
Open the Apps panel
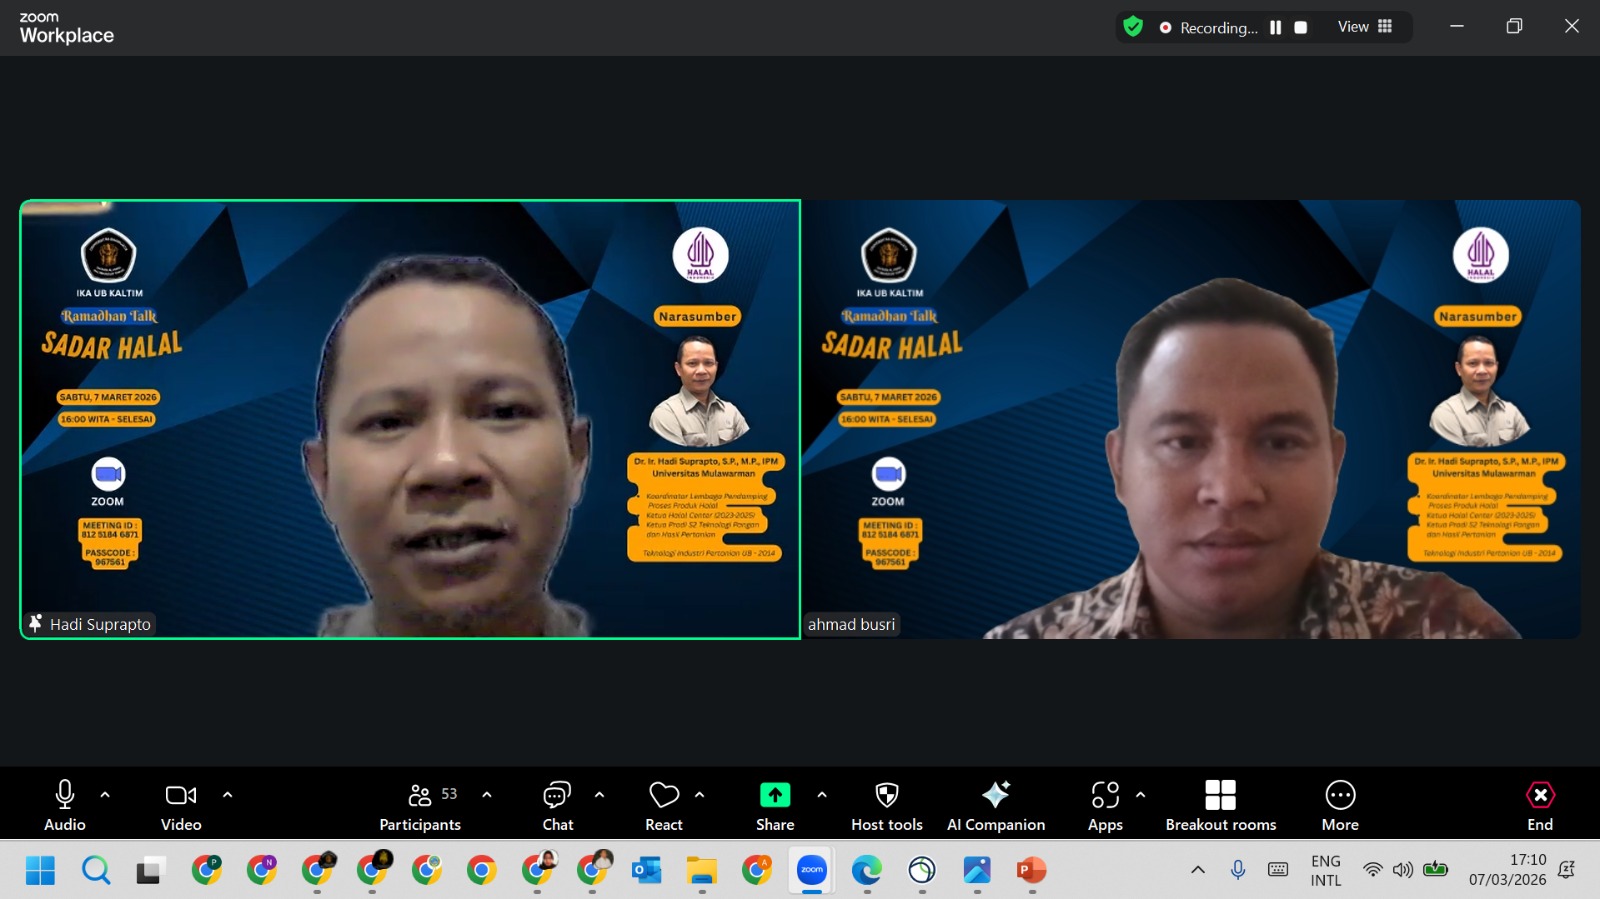pyautogui.click(x=1105, y=805)
